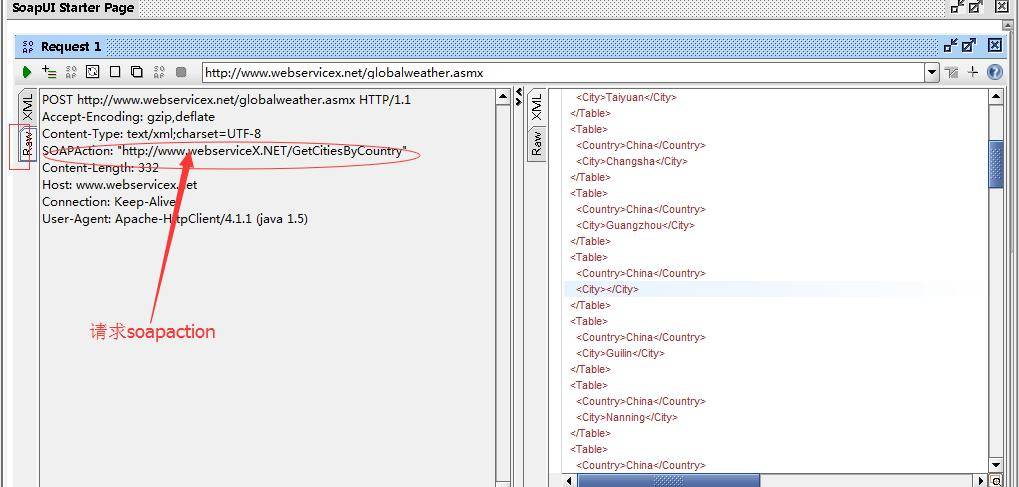Select the Nanning city element
Viewport: 1019px width, 487px height.
626,417
